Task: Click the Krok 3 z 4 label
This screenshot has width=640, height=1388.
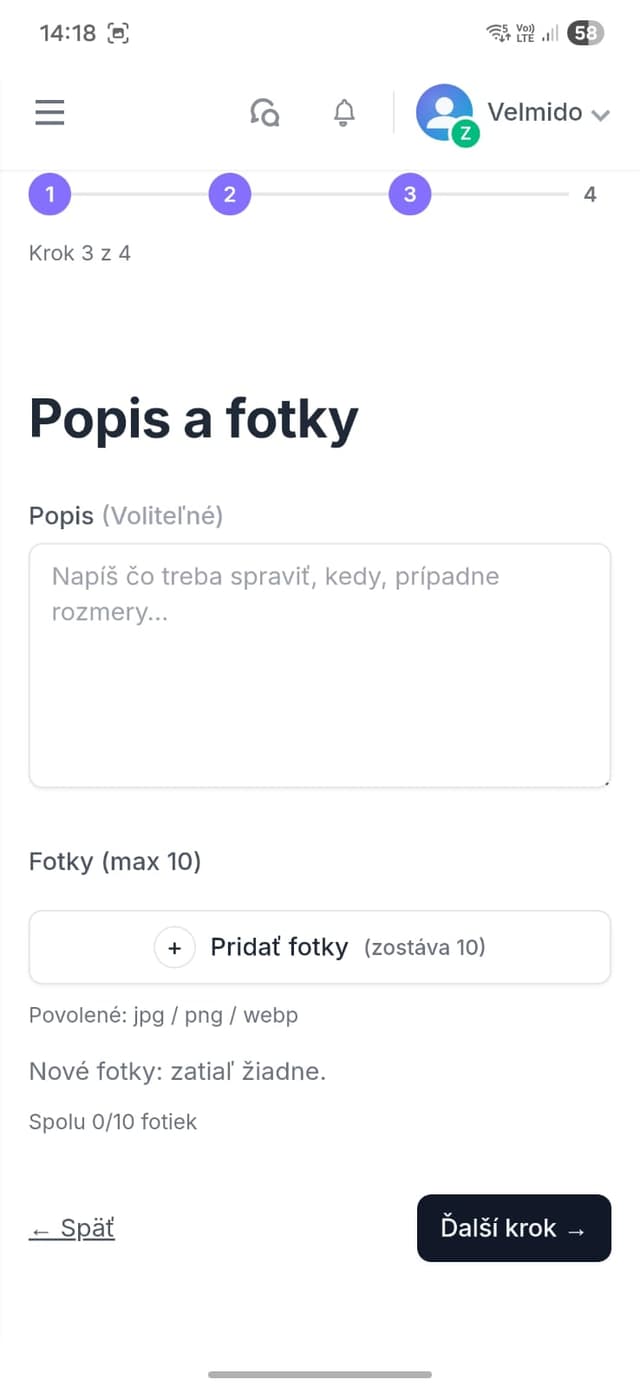Action: point(80,253)
